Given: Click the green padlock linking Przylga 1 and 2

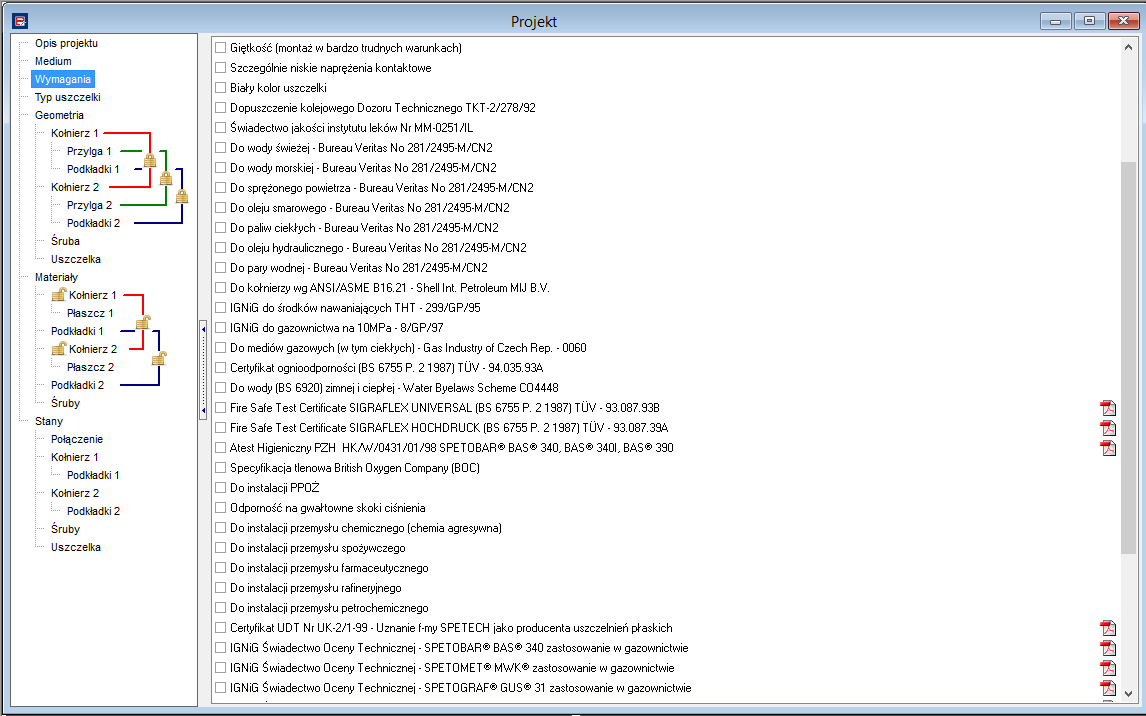Looking at the screenshot, I should (166, 178).
